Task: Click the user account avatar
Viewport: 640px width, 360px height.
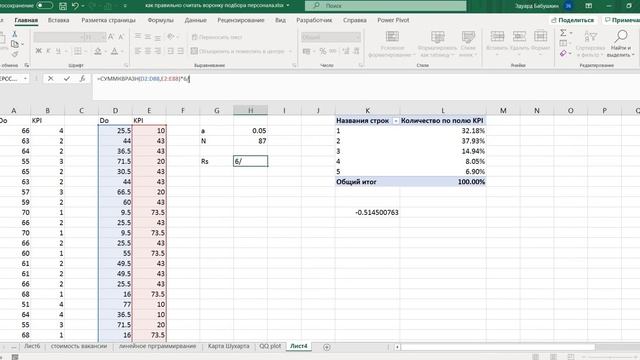Action: coord(568,6)
